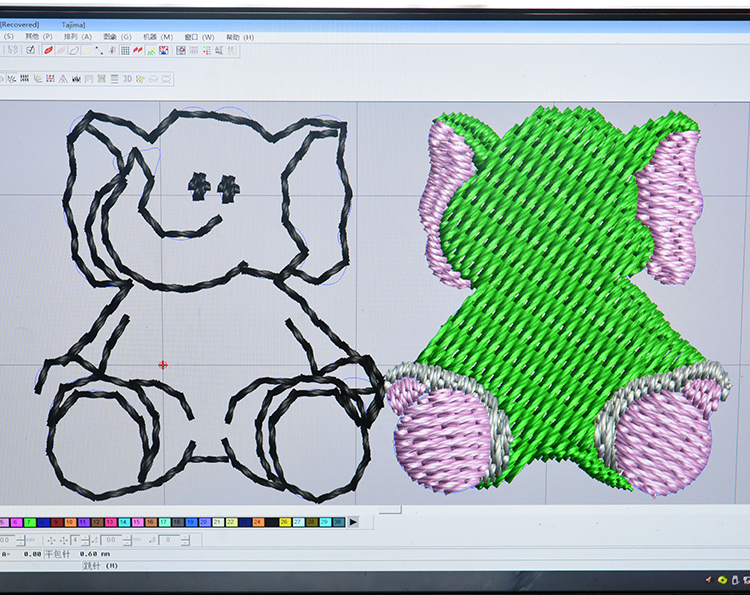Click the red leaf-shaped stitch tool icon
Image resolution: width=750 pixels, height=595 pixels.
click(47, 49)
